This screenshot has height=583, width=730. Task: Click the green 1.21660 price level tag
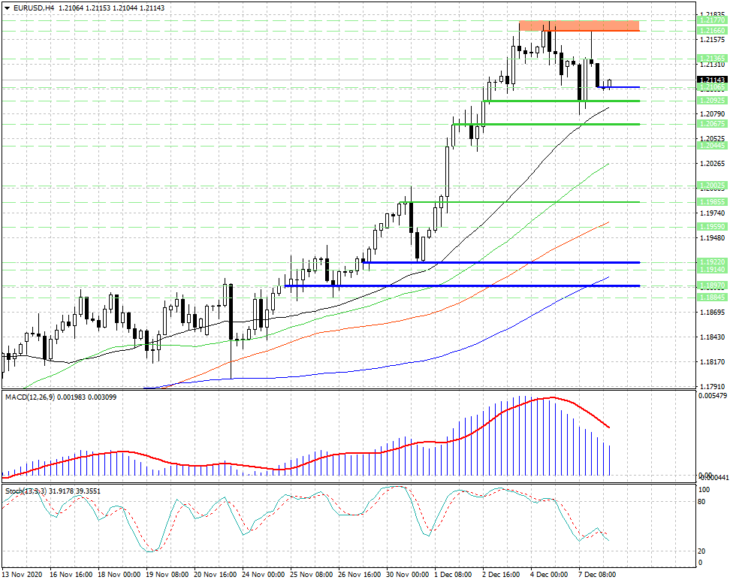(712, 30)
